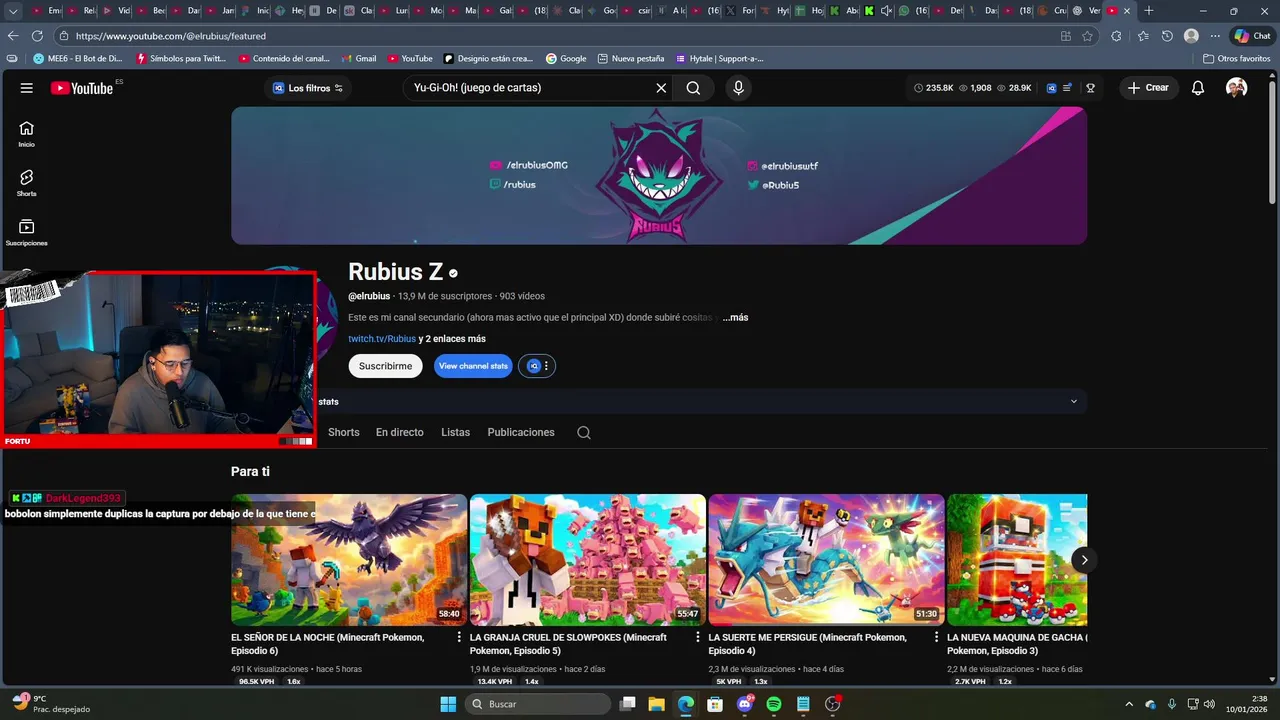This screenshot has height=720, width=1280.
Task: Click the browser address bar URL
Action: point(170,36)
